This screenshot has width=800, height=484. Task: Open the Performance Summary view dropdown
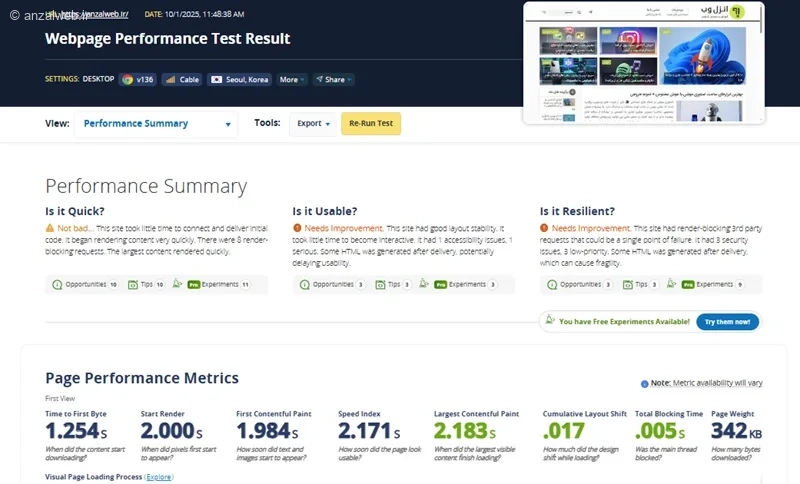(x=156, y=124)
